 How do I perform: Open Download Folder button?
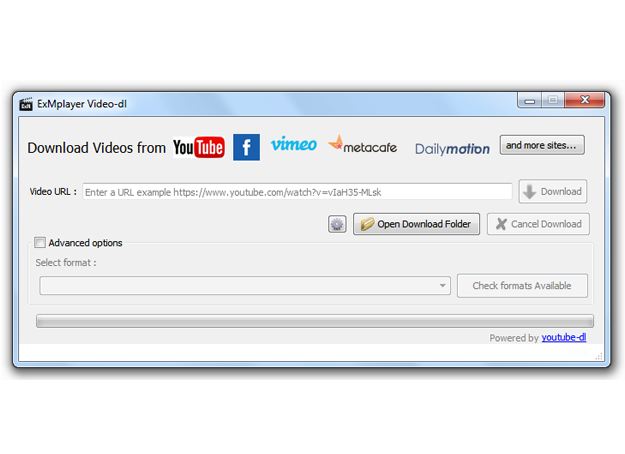[x=416, y=224]
